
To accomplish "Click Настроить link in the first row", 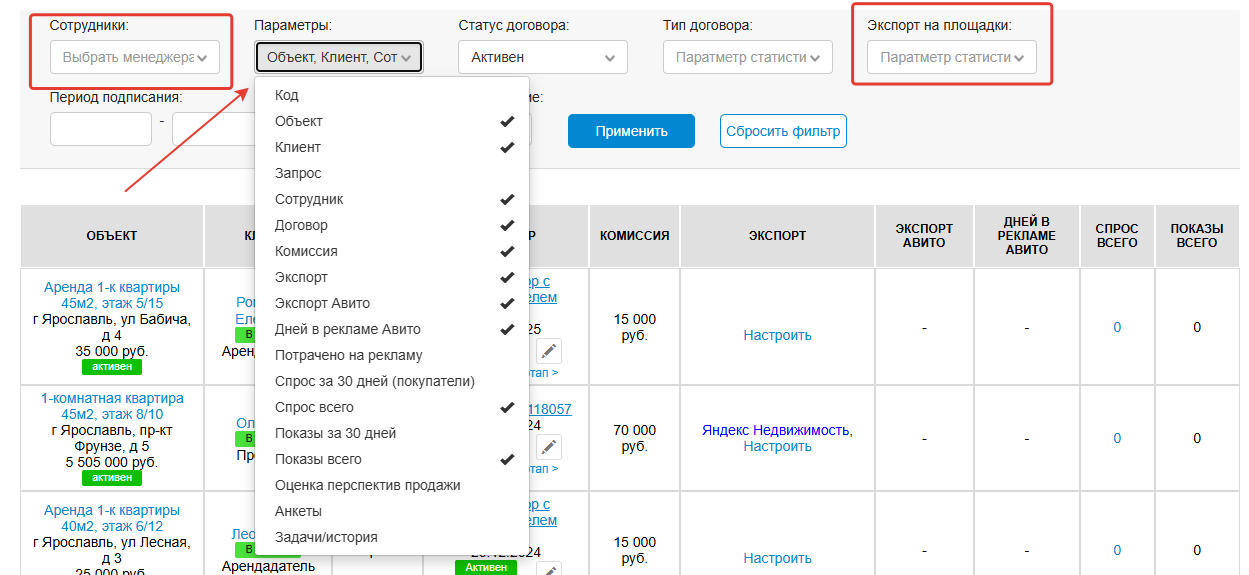I will (777, 335).
